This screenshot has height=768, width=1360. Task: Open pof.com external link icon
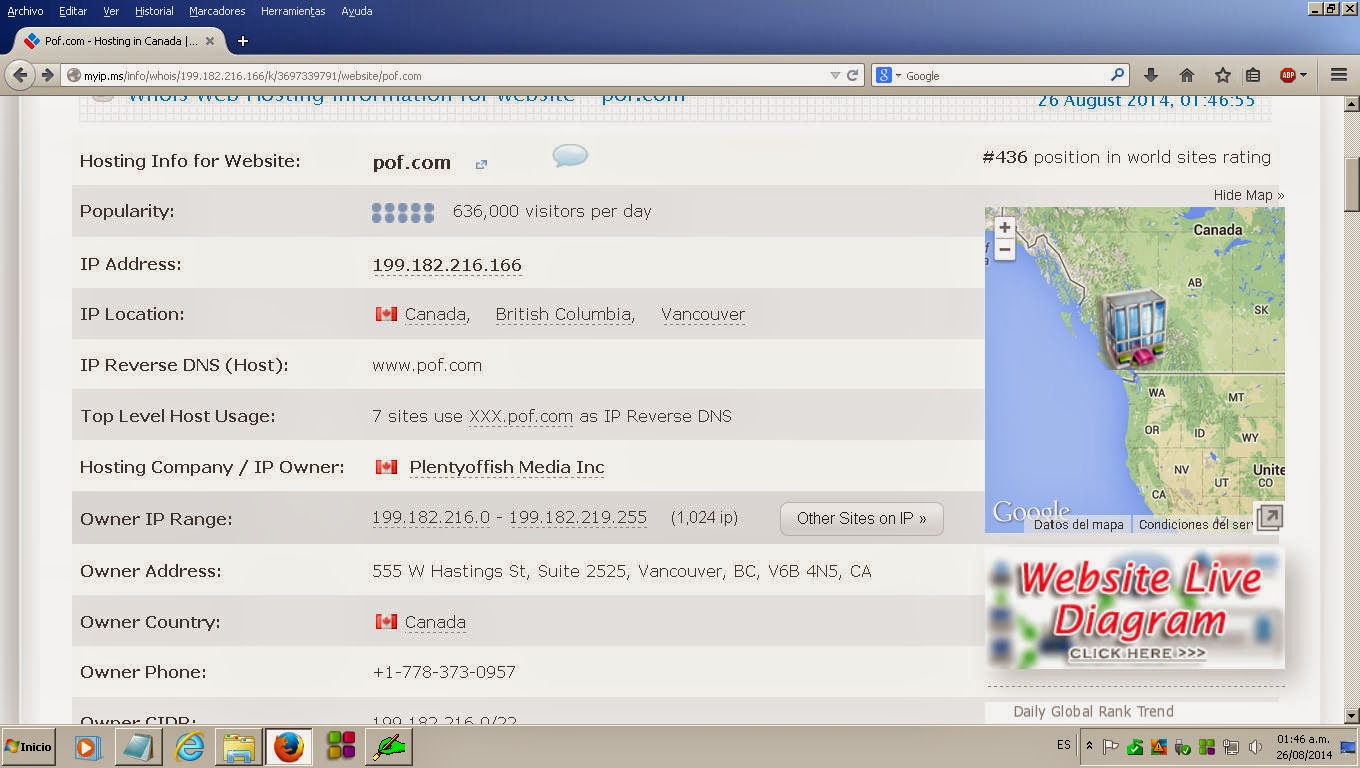(481, 164)
